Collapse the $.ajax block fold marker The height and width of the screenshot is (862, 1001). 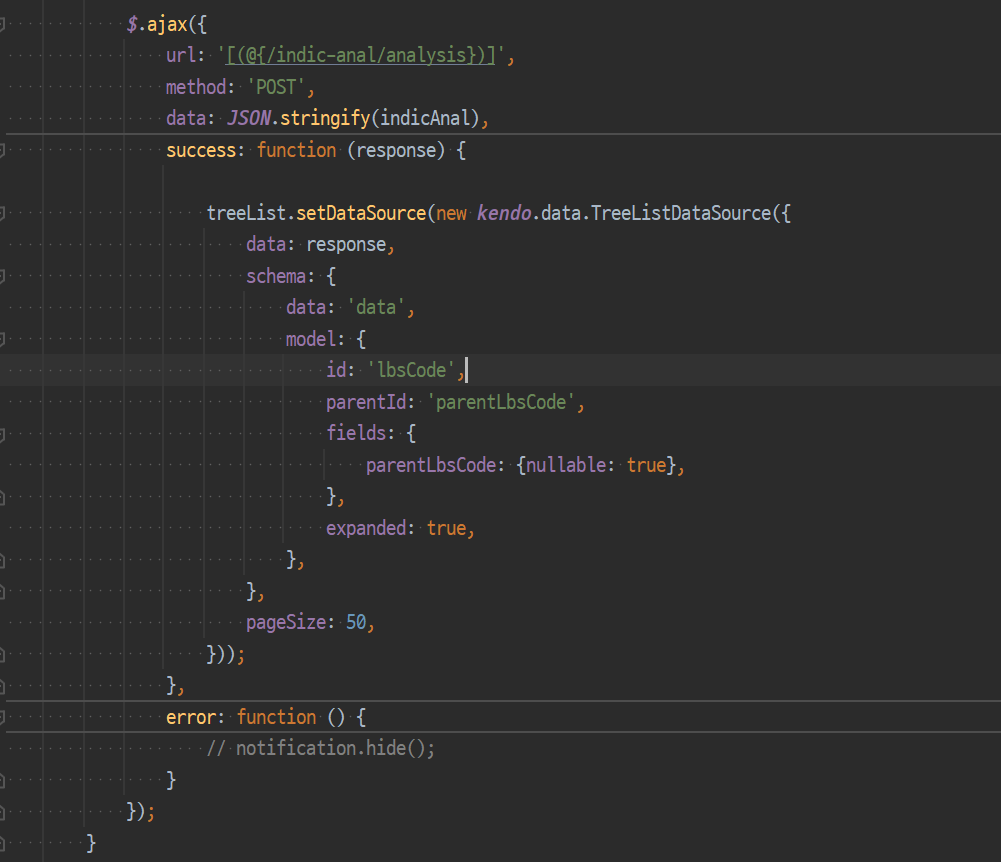(2, 25)
